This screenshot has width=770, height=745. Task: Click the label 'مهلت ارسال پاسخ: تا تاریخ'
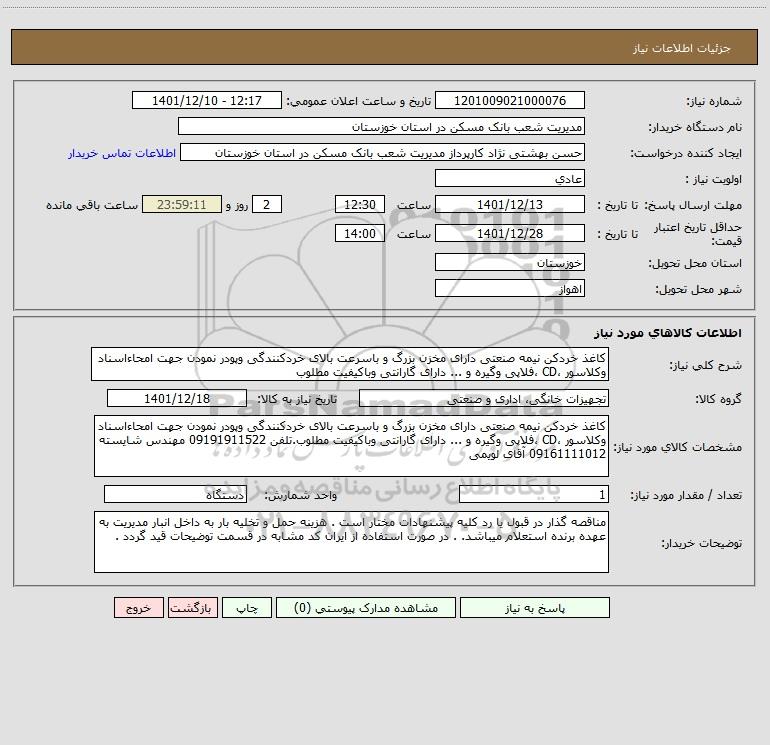point(670,205)
